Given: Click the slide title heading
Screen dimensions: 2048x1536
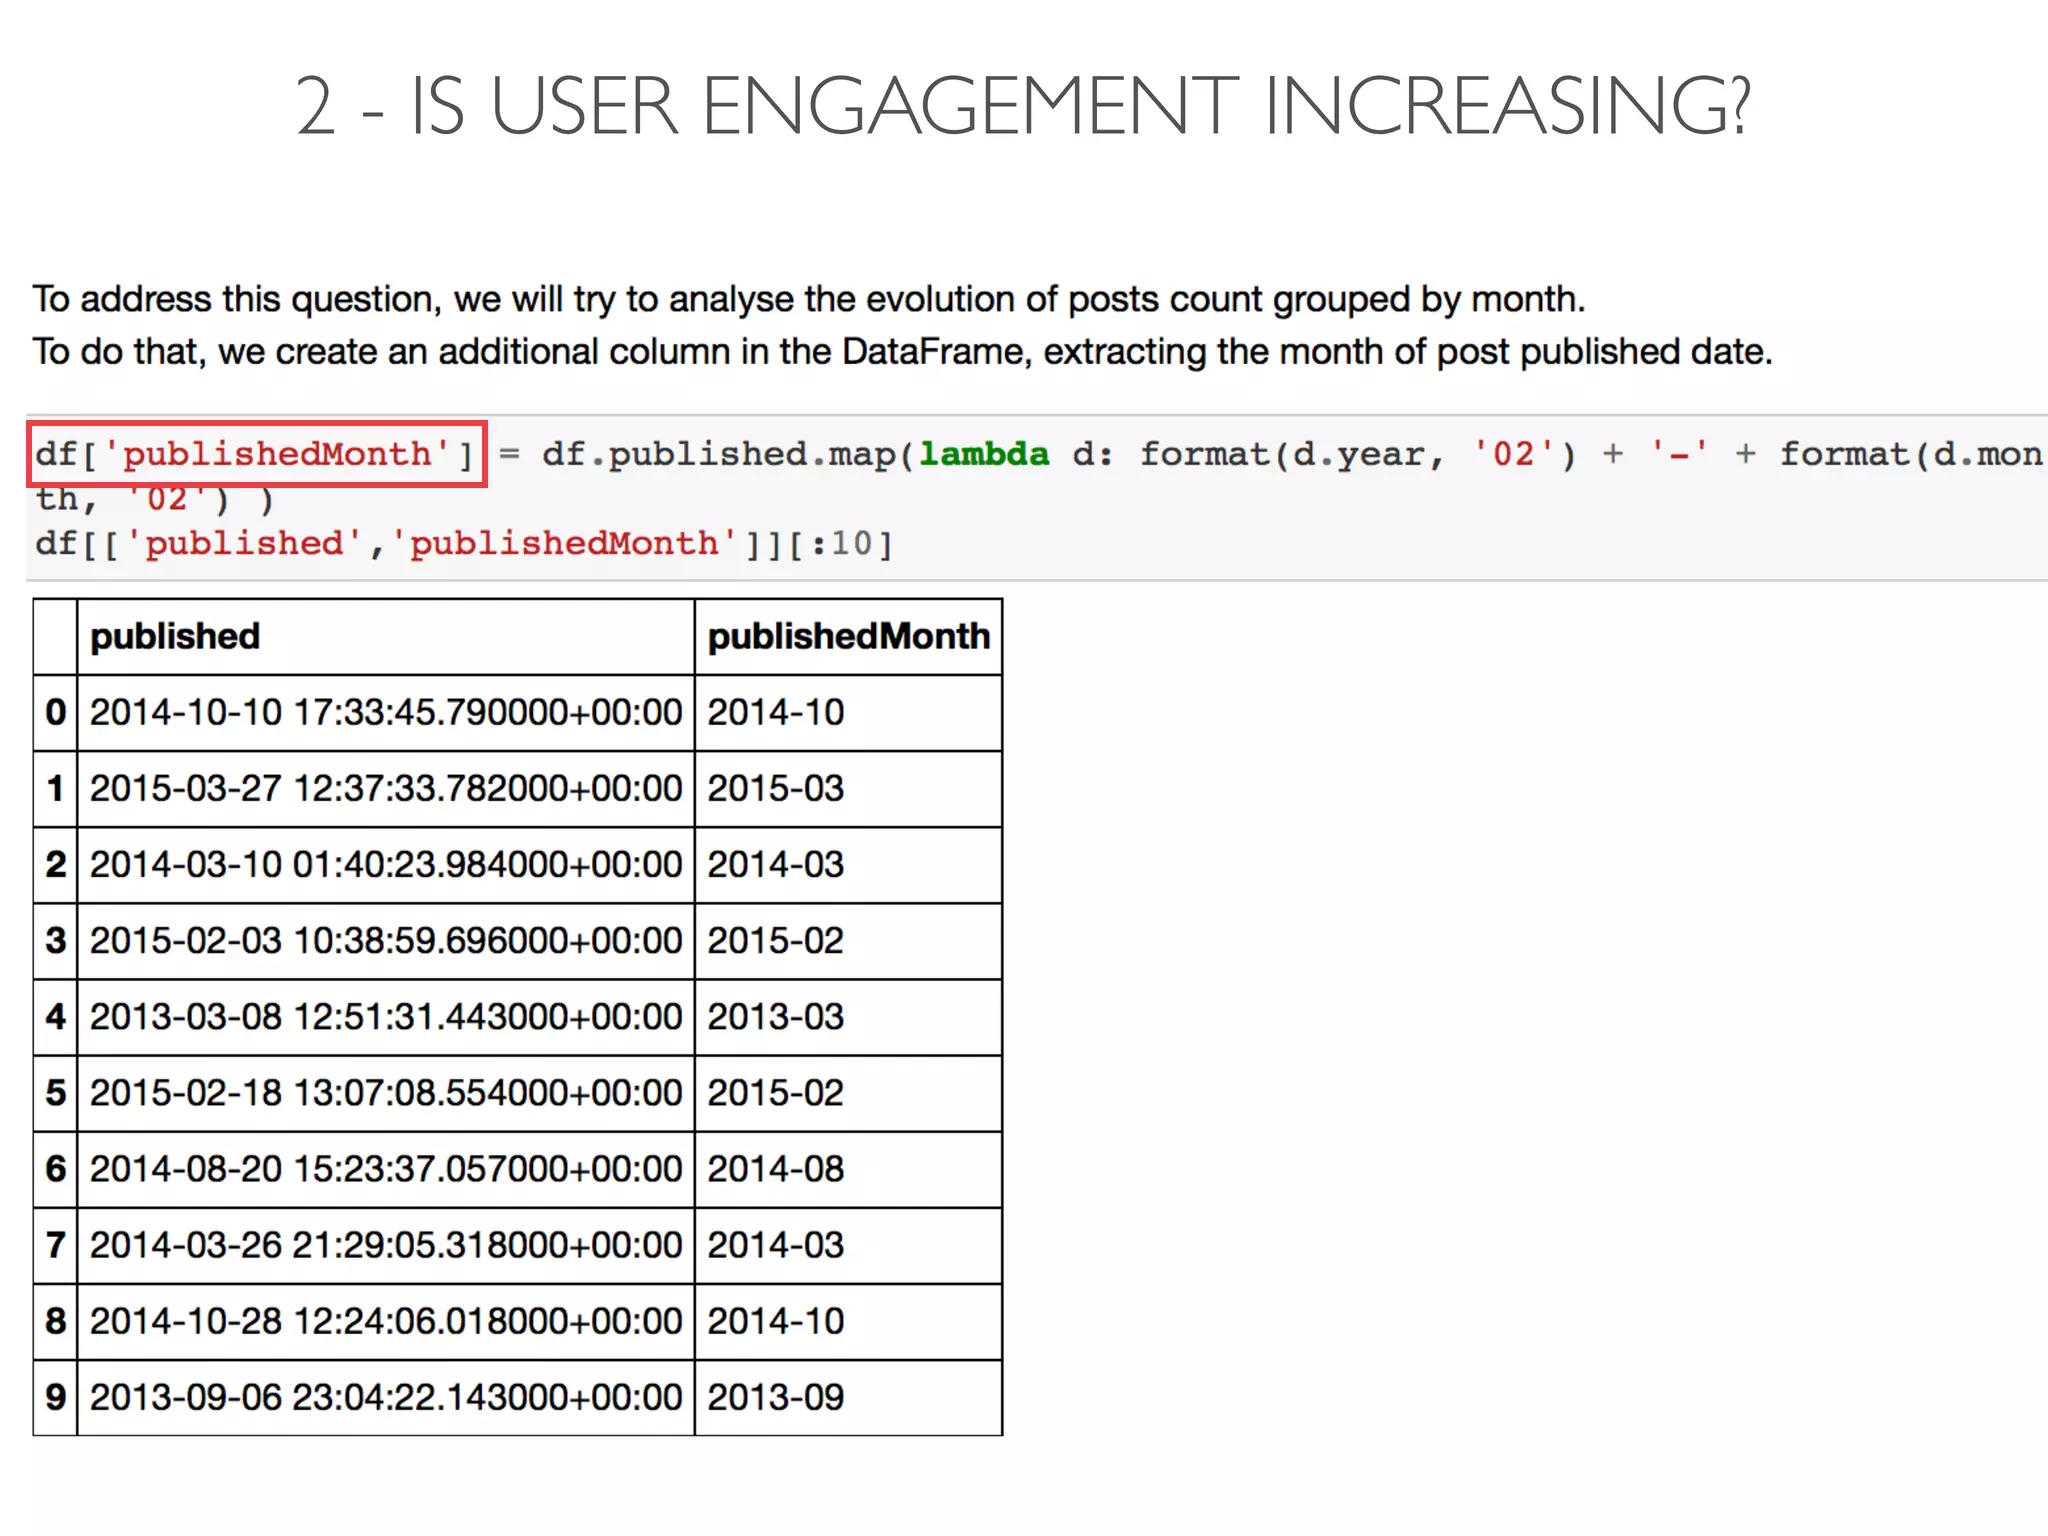Looking at the screenshot, I should tap(1022, 106).
